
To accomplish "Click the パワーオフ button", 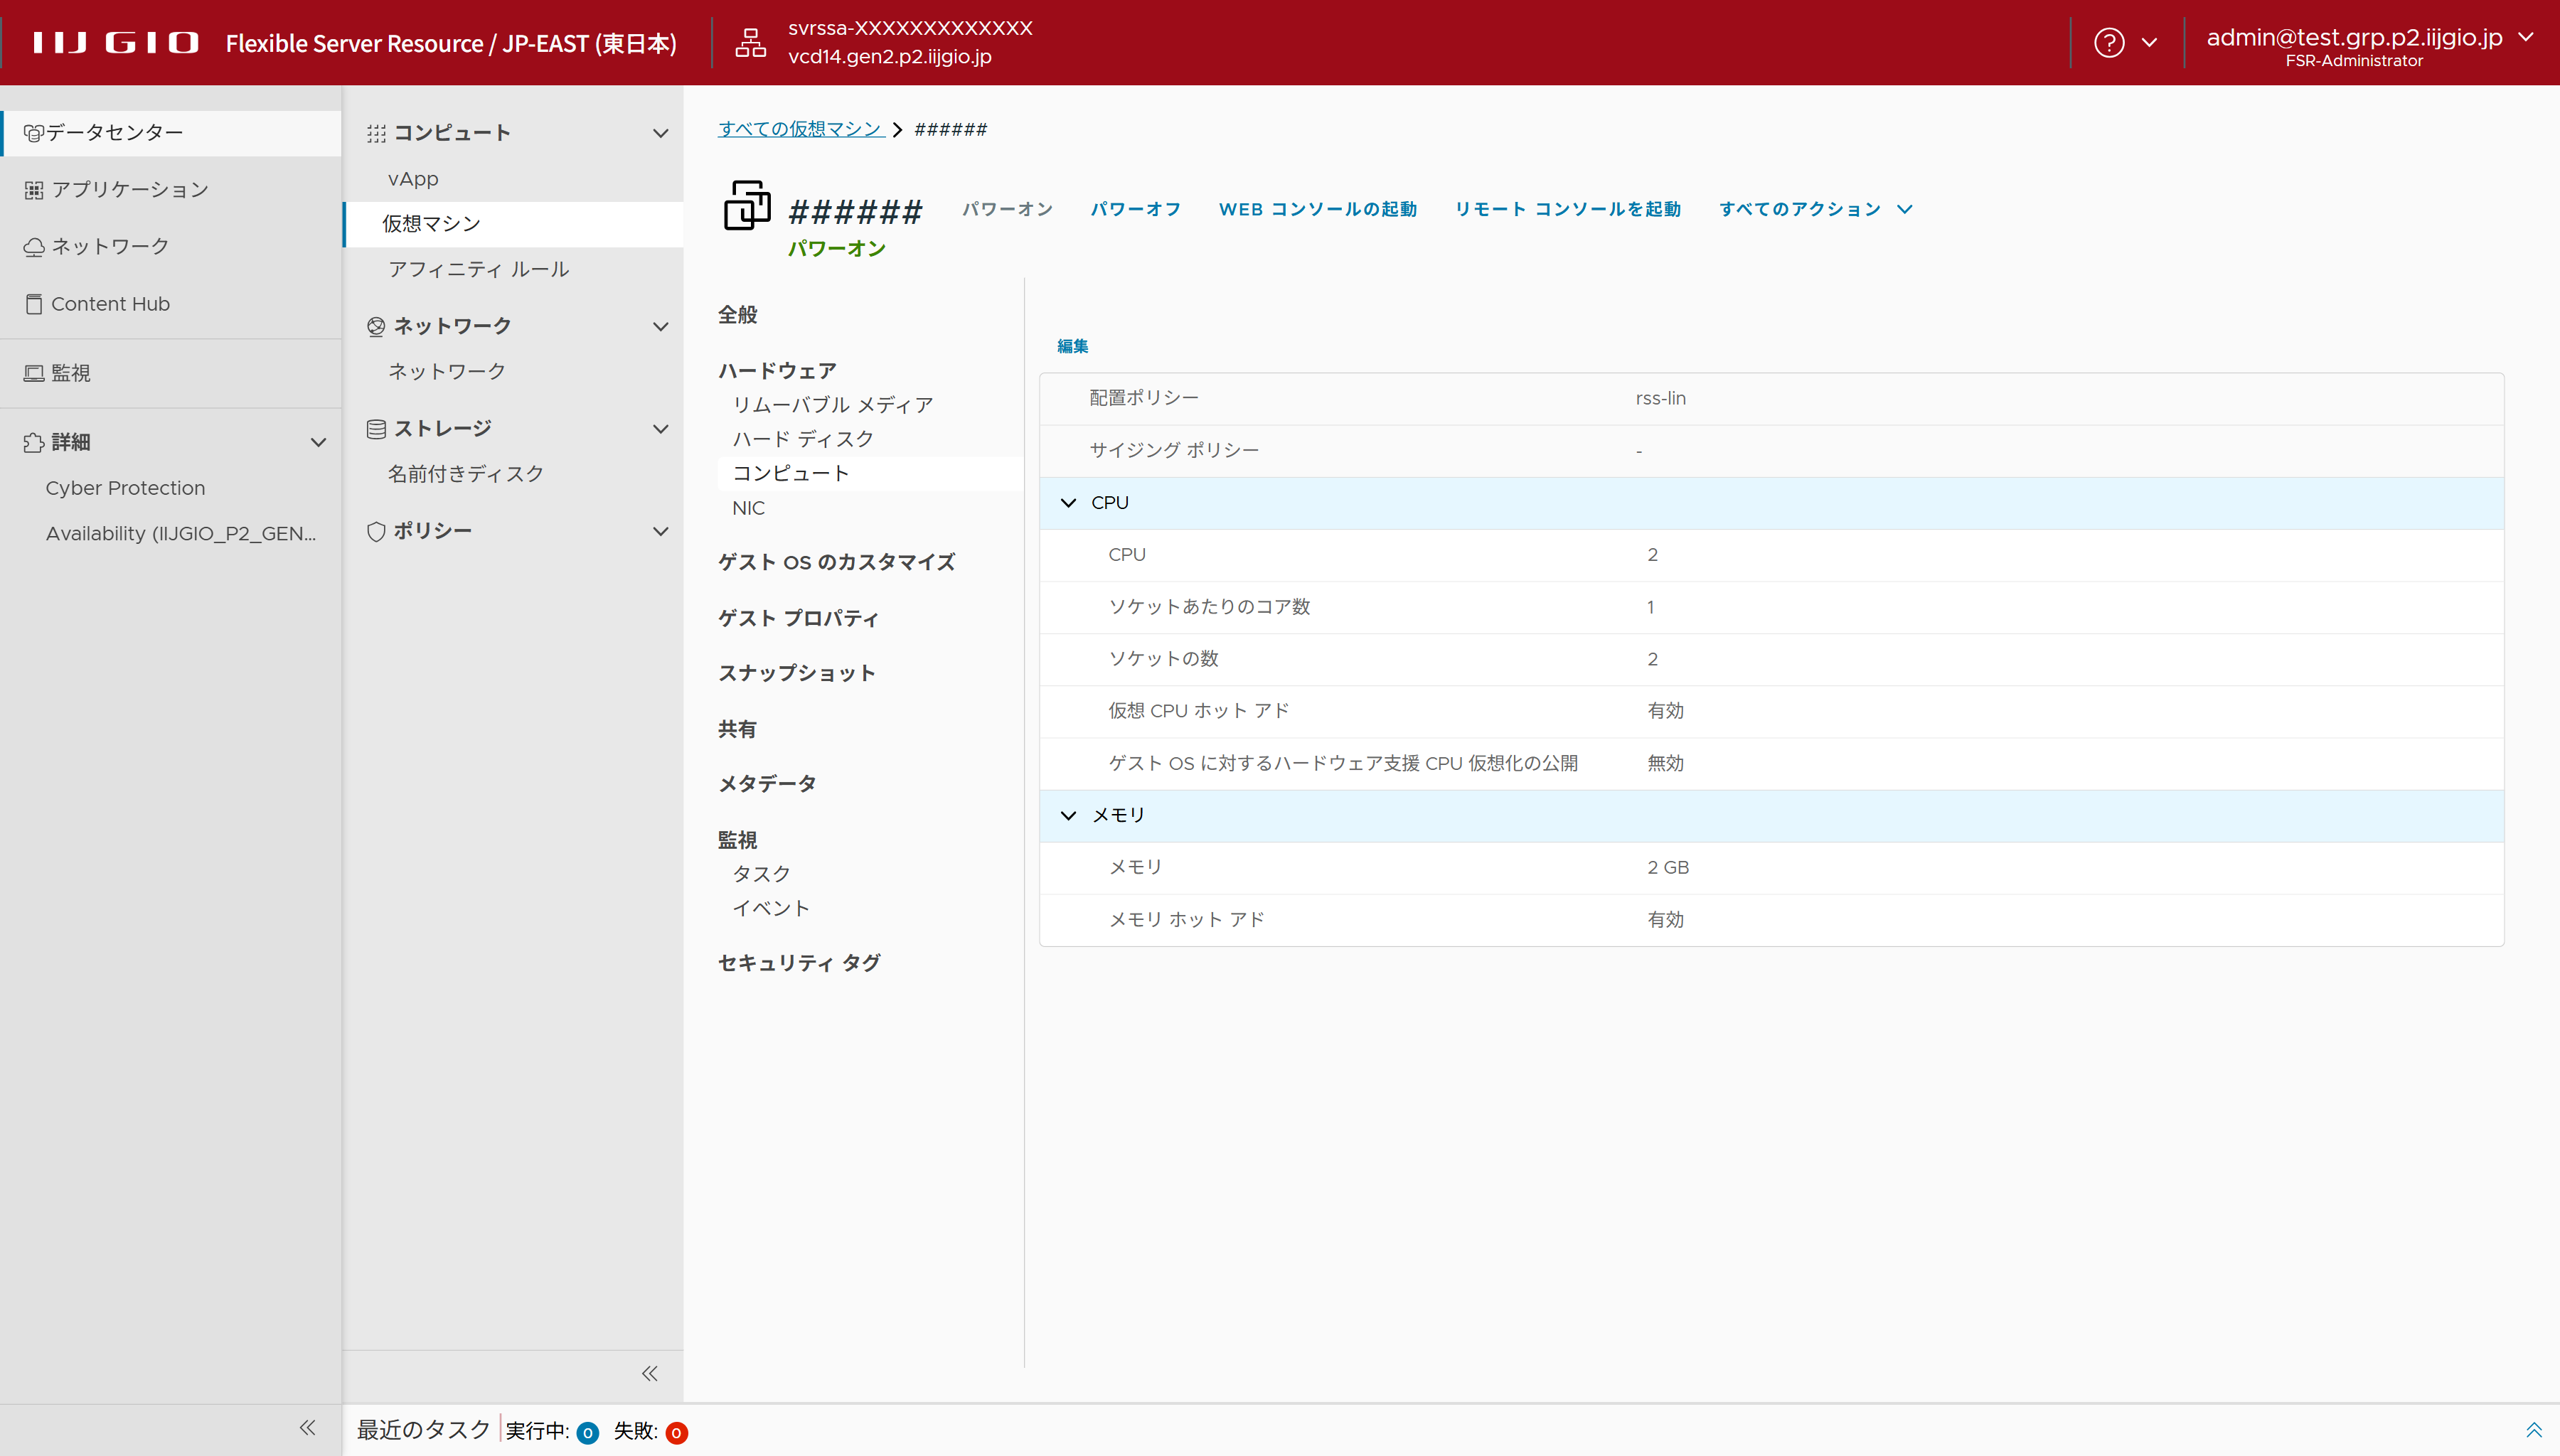I will pos(1135,209).
